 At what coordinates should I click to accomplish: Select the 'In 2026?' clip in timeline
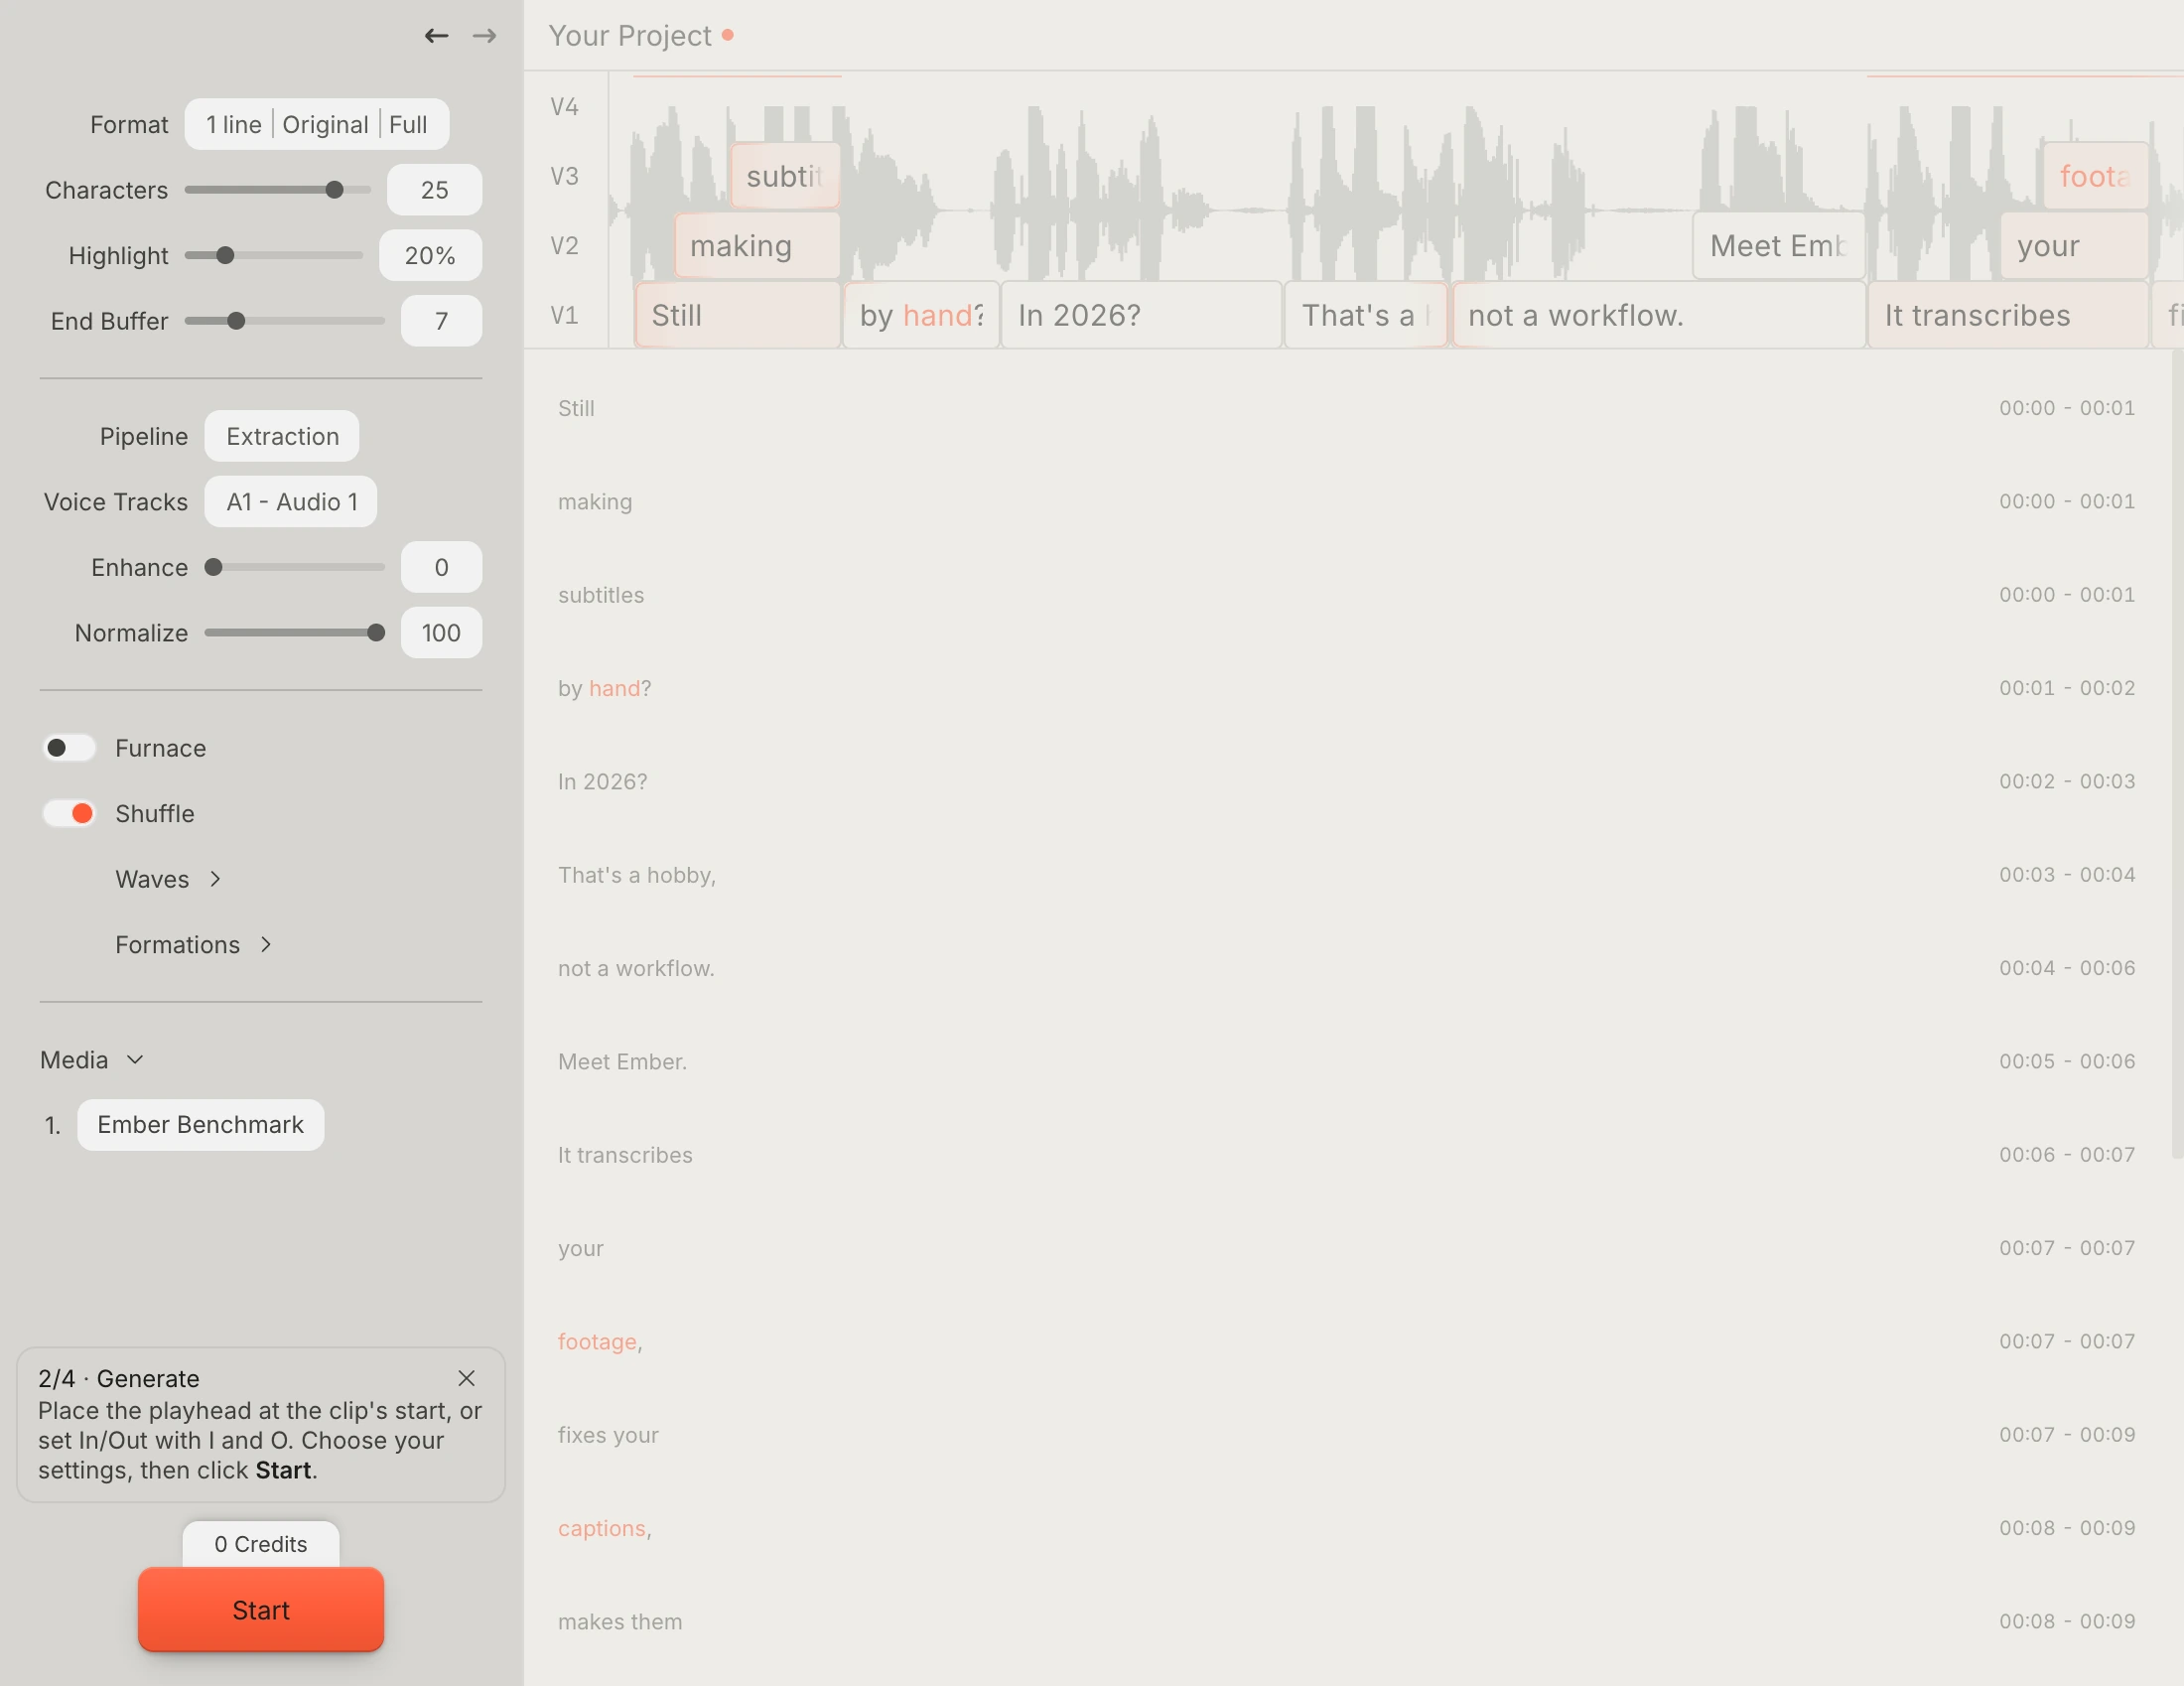coord(1141,315)
